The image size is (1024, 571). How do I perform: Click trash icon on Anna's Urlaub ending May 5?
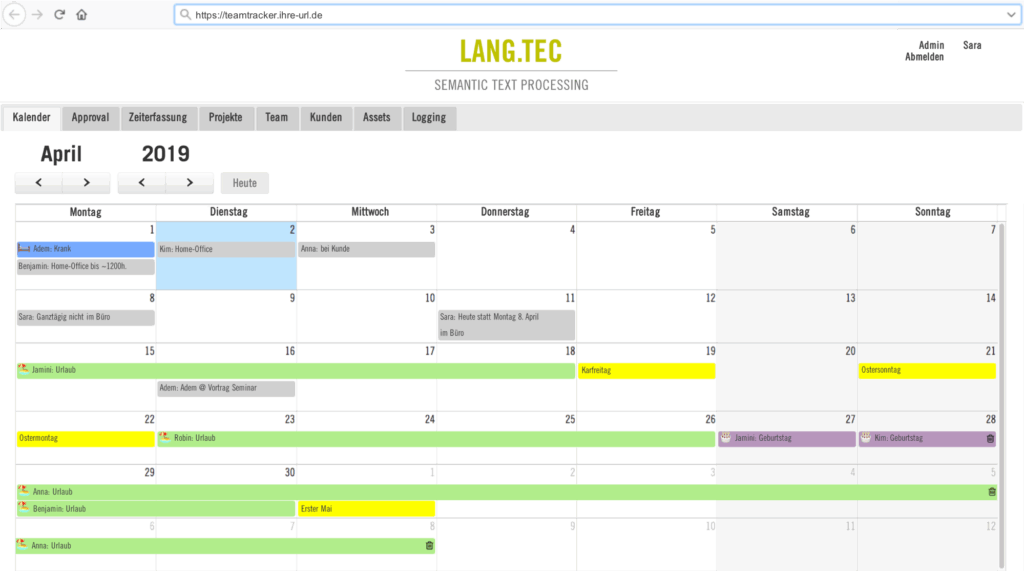coord(991,491)
